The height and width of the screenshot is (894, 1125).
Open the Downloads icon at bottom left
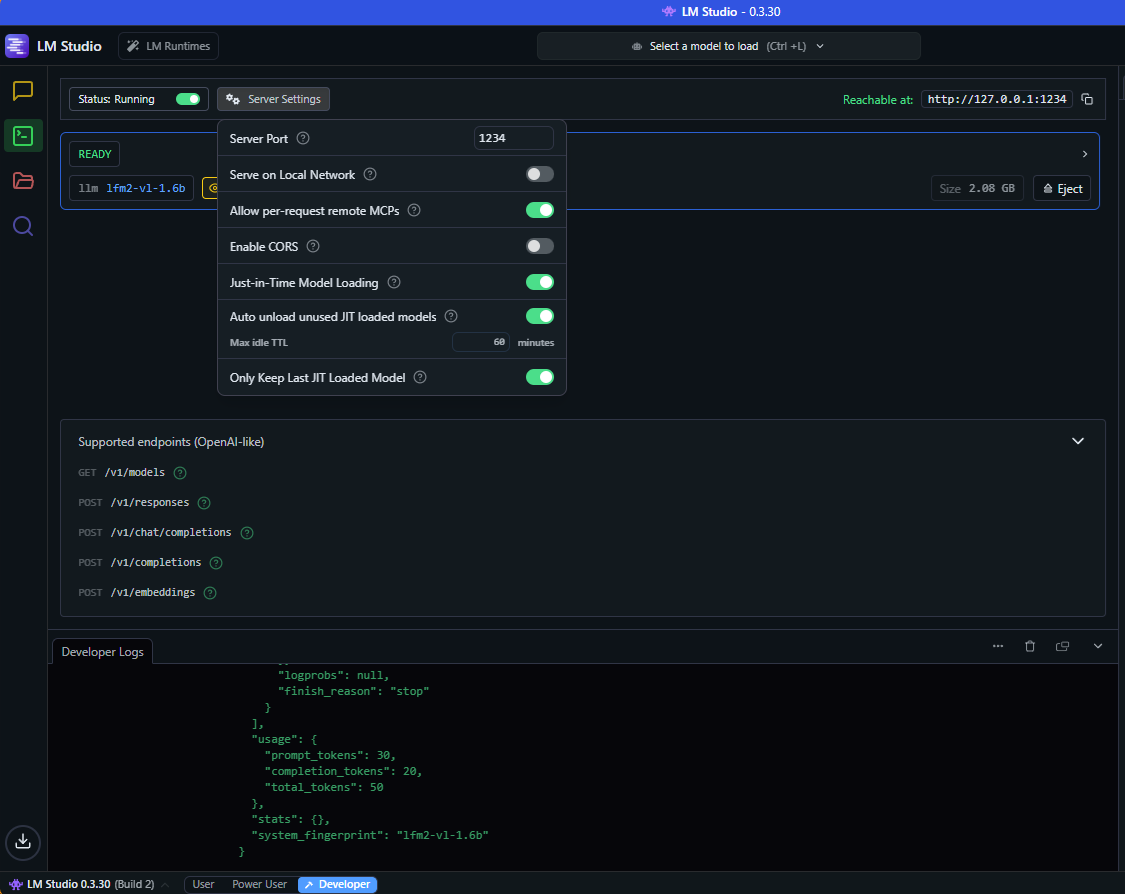point(23,842)
